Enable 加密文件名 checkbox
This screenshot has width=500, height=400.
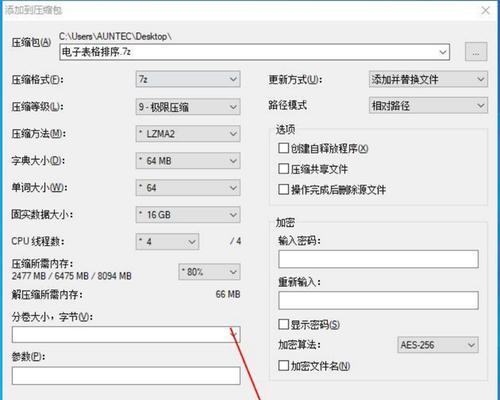pyautogui.click(x=283, y=365)
